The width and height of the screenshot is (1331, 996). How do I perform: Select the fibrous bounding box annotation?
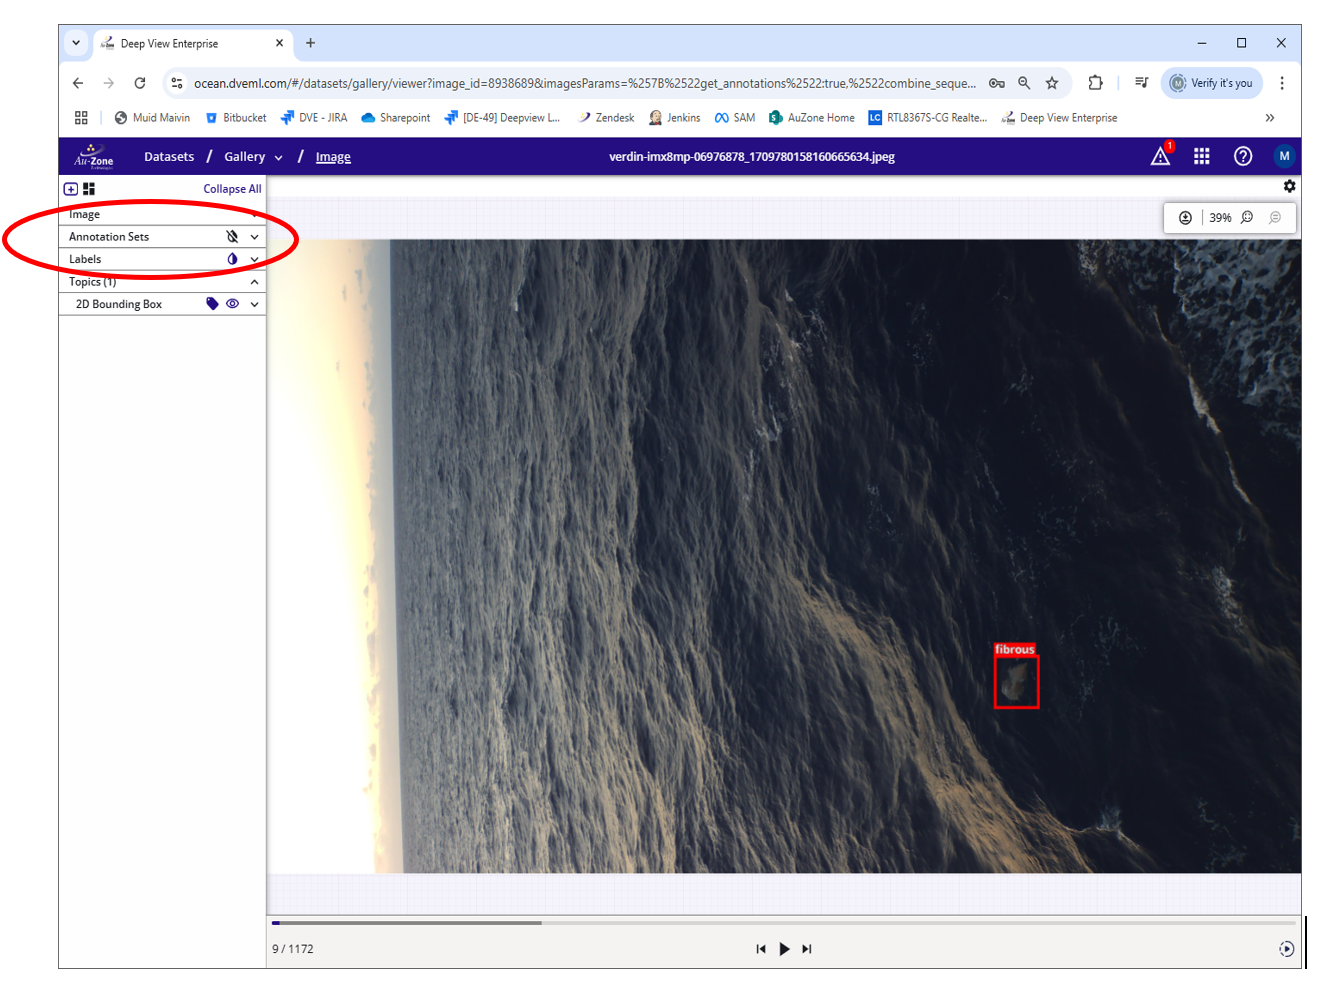click(1016, 682)
